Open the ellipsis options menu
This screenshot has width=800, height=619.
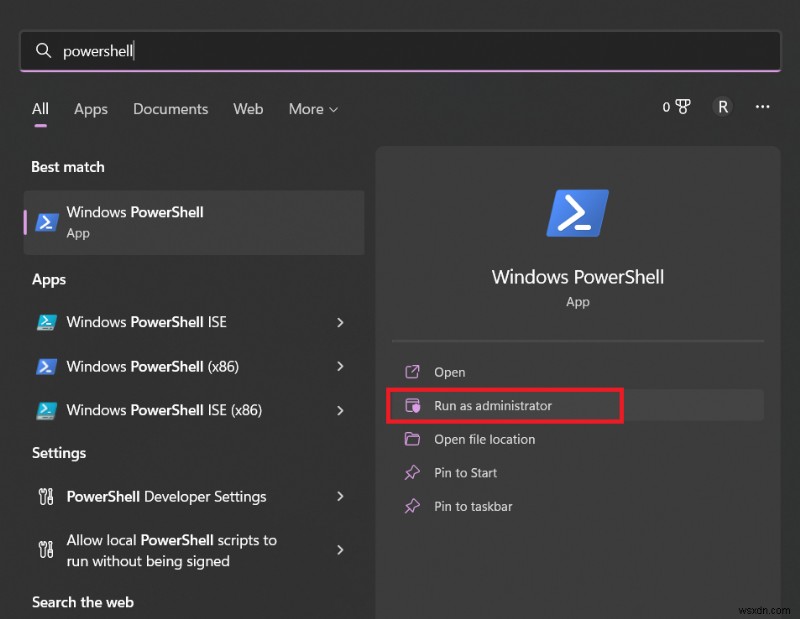pos(763,107)
